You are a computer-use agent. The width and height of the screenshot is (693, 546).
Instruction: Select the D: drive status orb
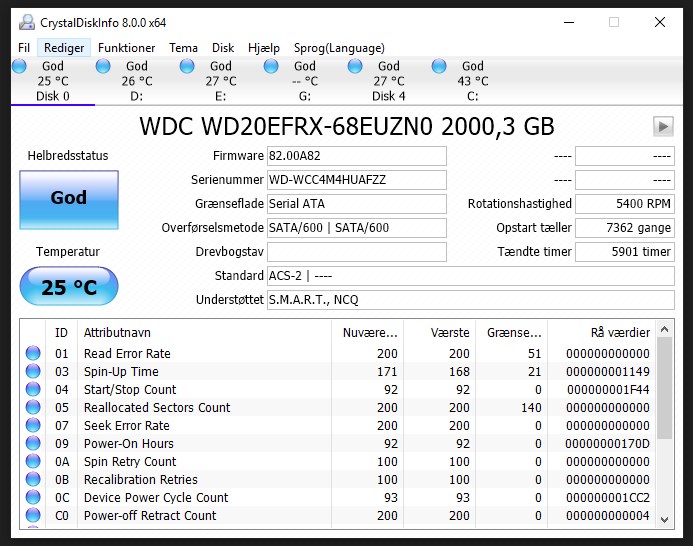pyautogui.click(x=103, y=66)
